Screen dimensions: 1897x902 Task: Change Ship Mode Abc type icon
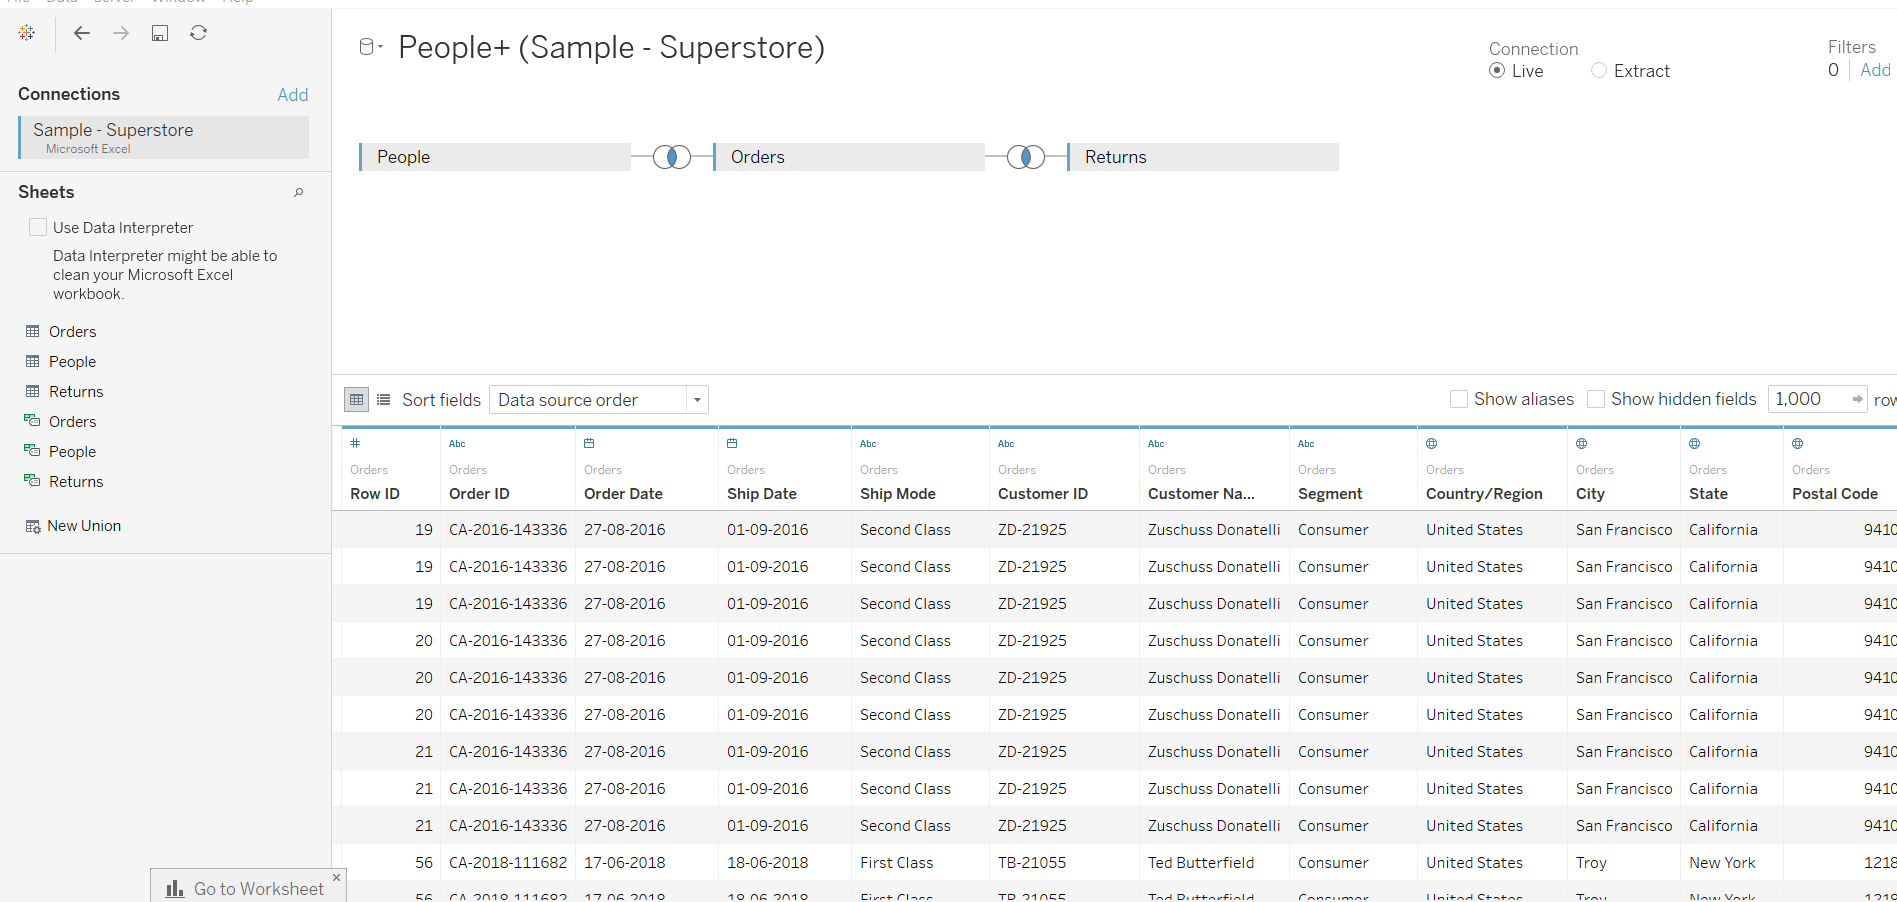pos(868,443)
